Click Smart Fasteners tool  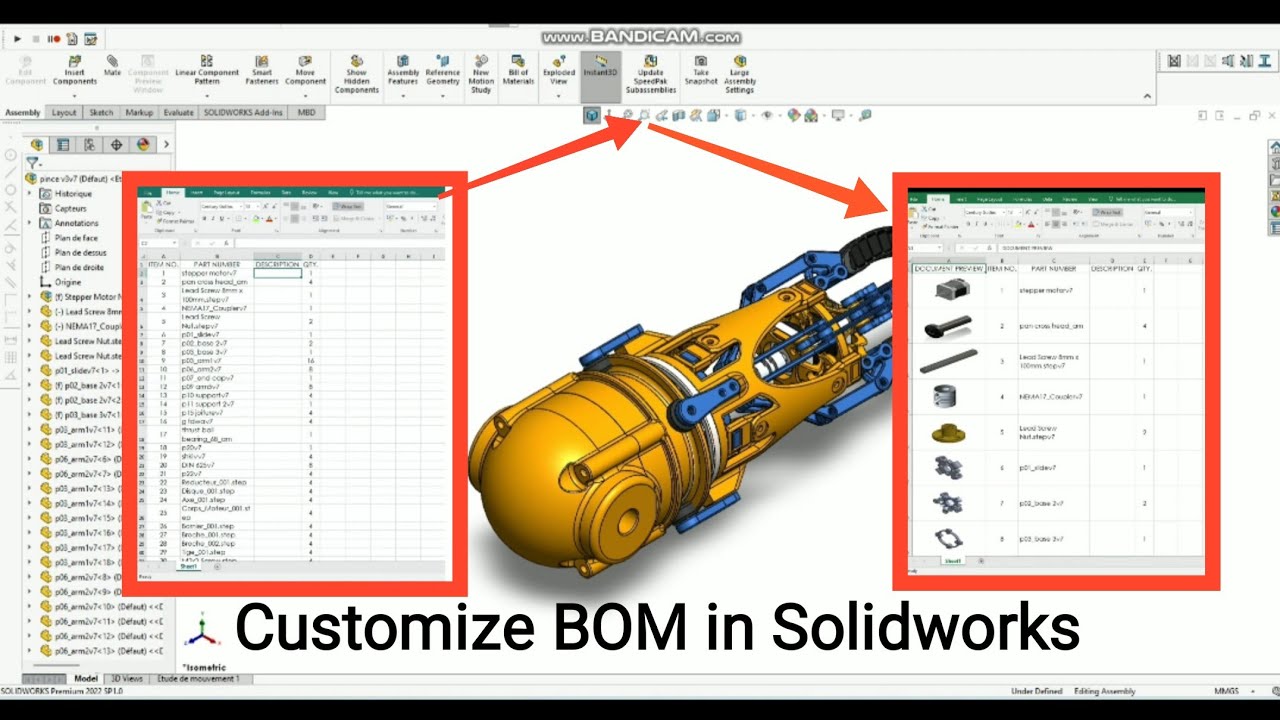tap(261, 70)
